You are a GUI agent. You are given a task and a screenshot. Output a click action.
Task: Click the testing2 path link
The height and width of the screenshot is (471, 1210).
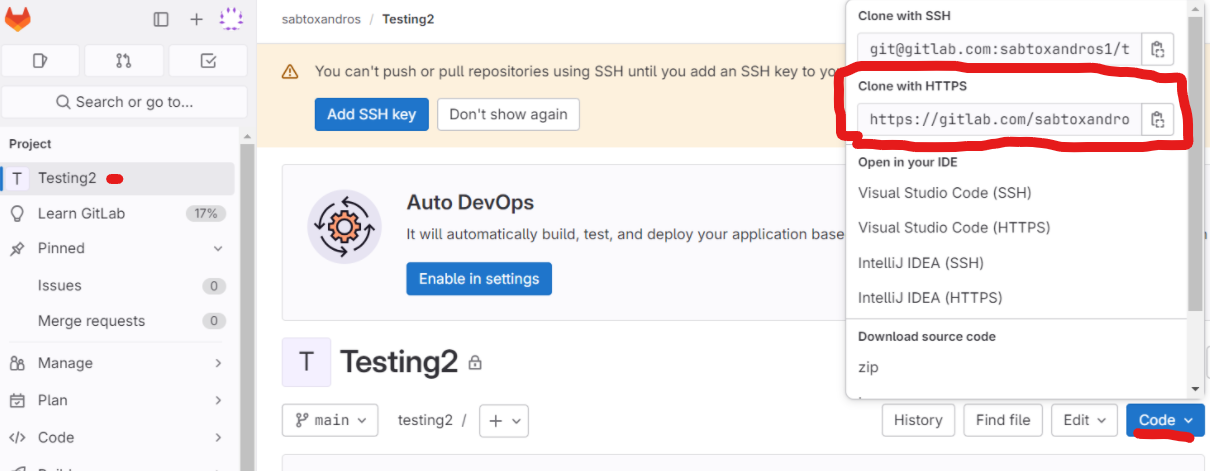tap(425, 420)
